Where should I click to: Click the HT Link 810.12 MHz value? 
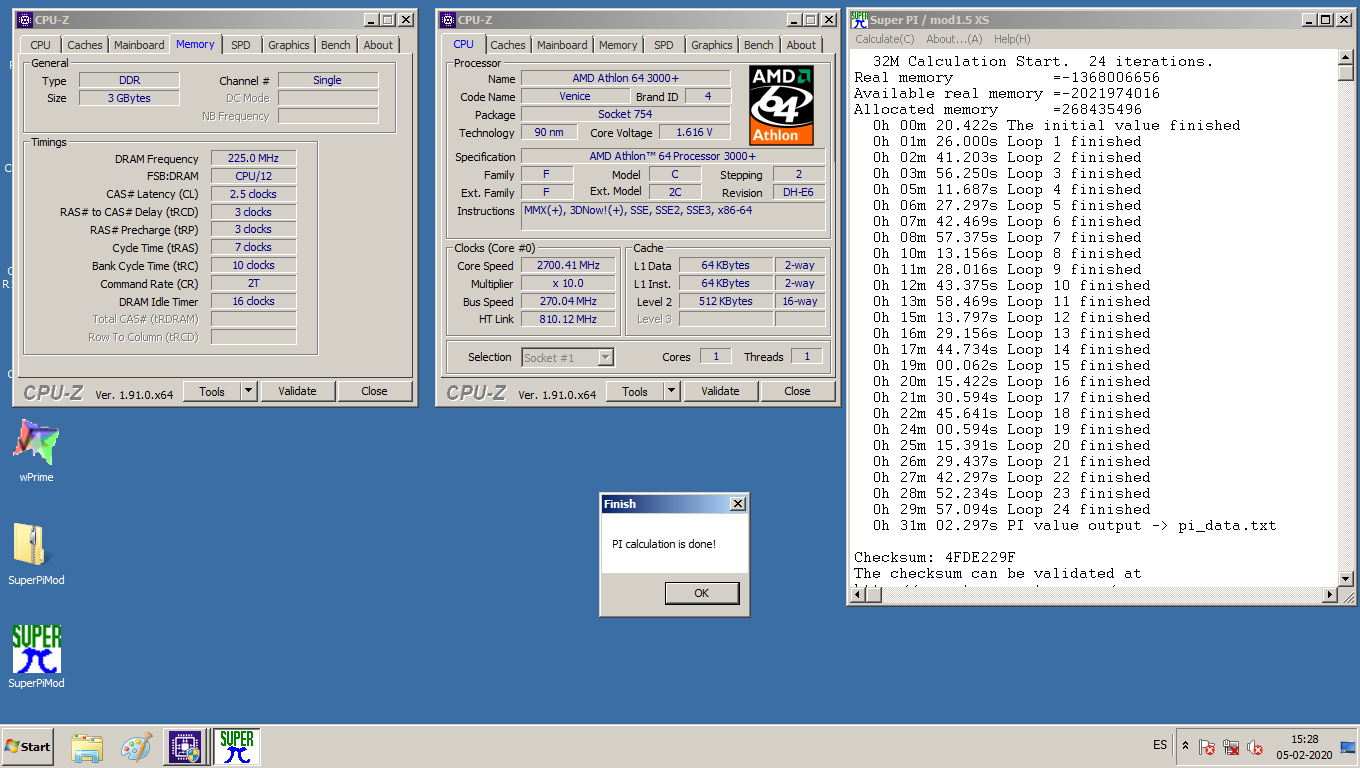pyautogui.click(x=570, y=319)
